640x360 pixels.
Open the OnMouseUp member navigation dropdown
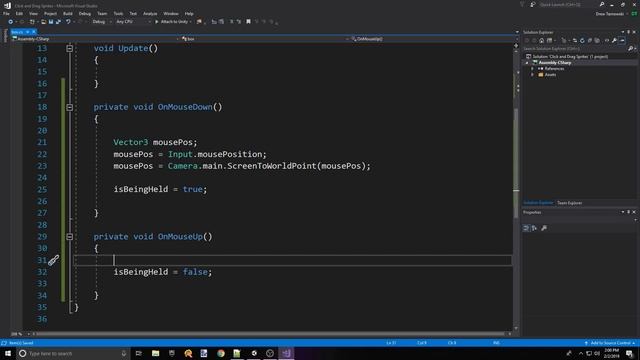click(433, 39)
